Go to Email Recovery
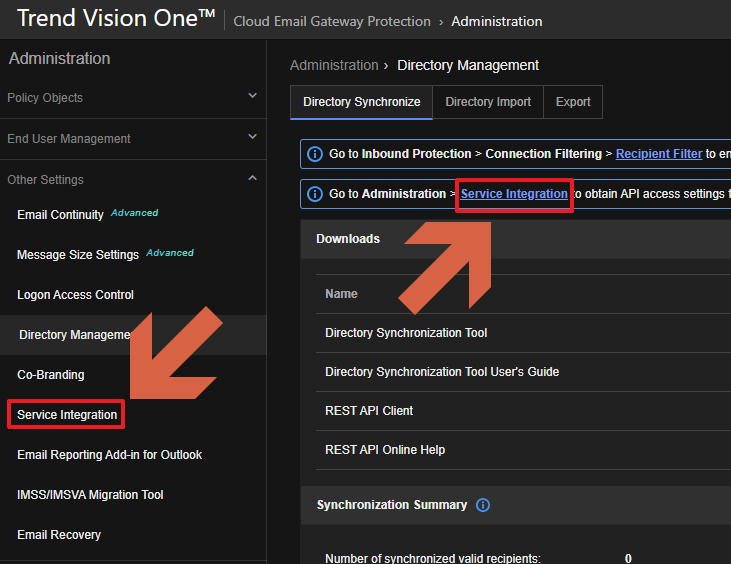 tap(59, 535)
